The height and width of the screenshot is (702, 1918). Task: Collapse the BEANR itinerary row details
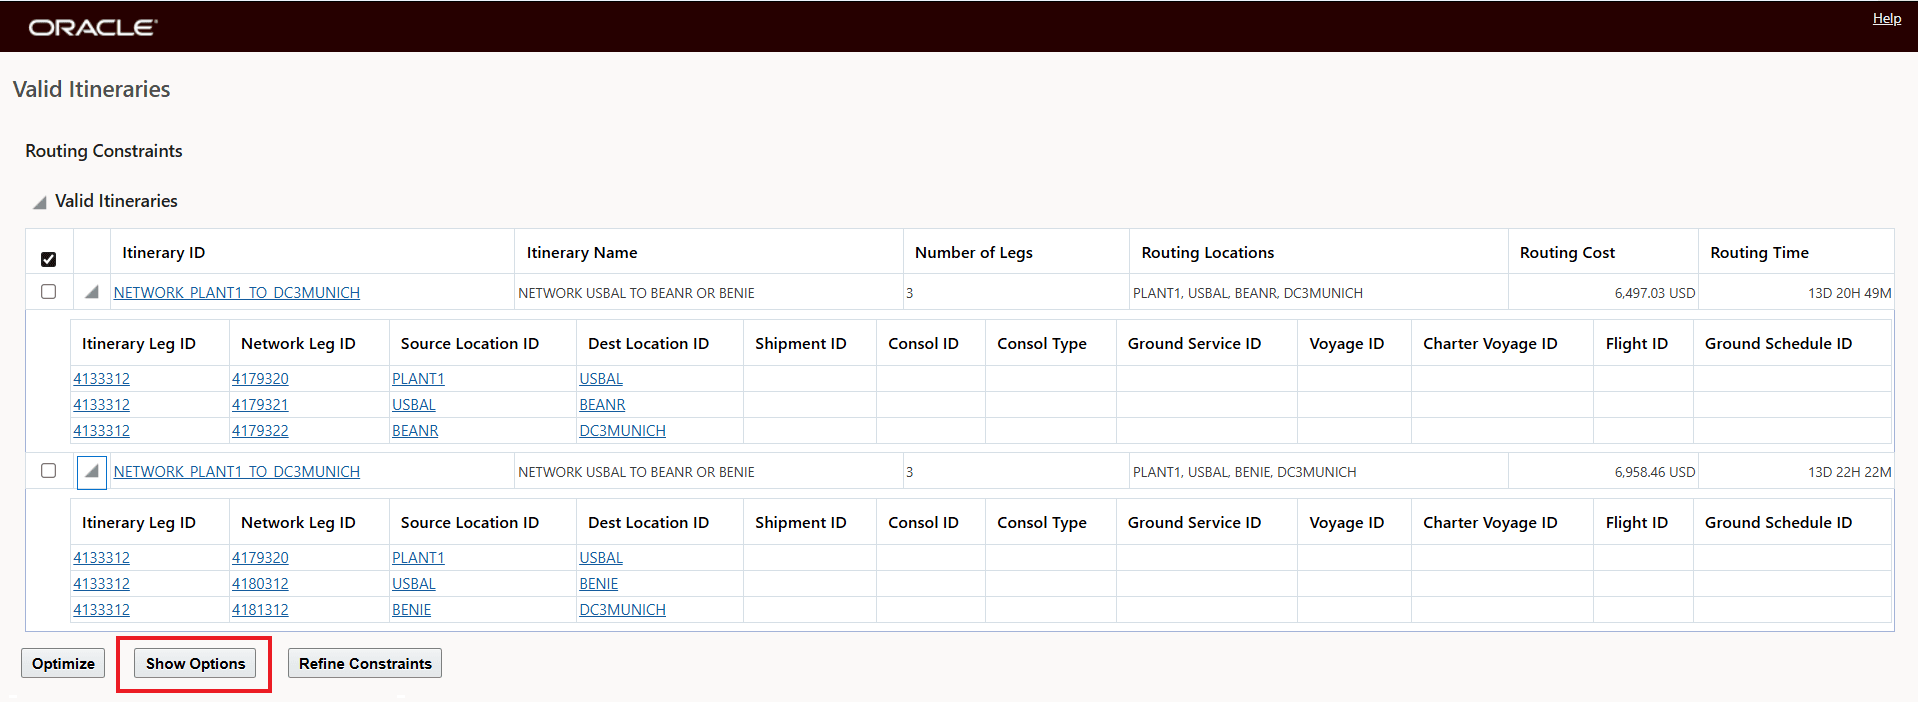coord(92,292)
